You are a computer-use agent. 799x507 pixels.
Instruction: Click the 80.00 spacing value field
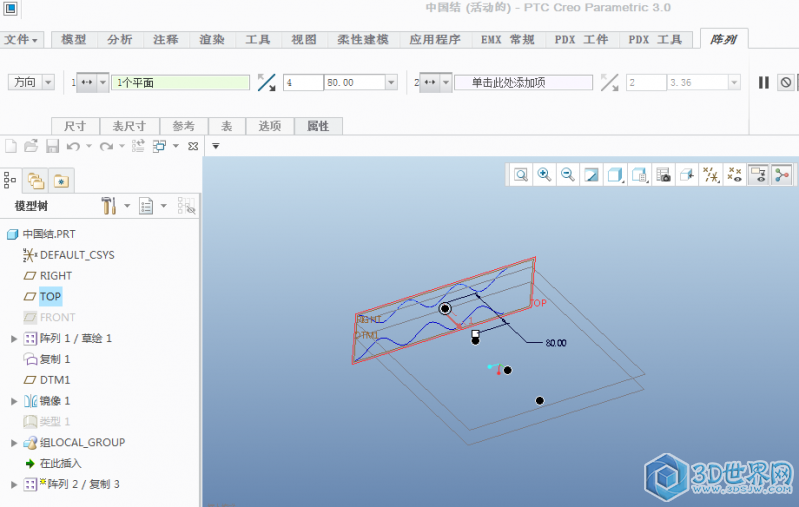(x=355, y=82)
